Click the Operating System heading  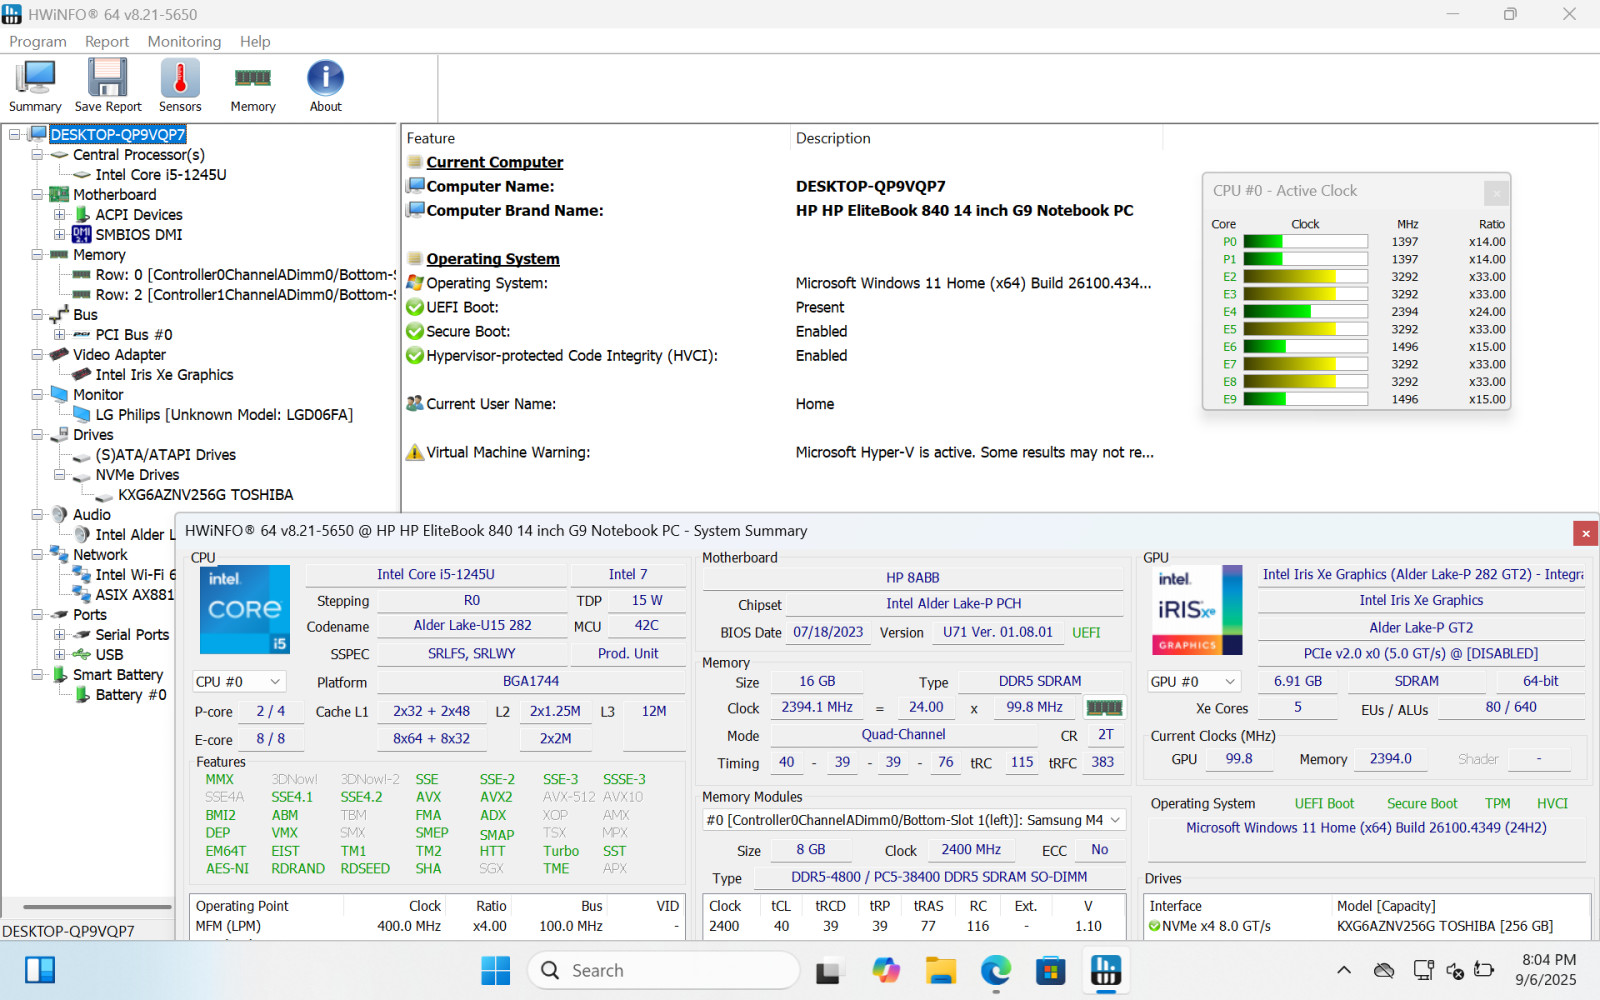[x=493, y=260]
